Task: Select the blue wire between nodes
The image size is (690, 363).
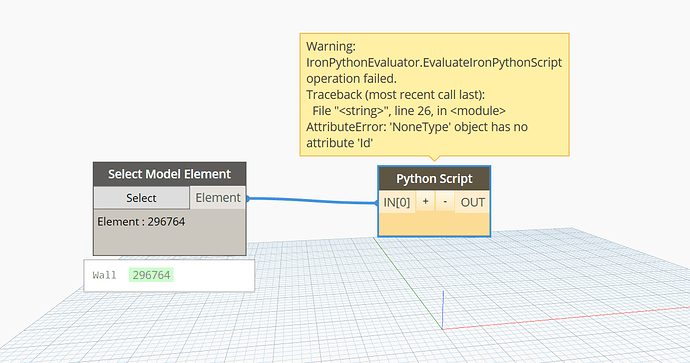Action: 312,201
